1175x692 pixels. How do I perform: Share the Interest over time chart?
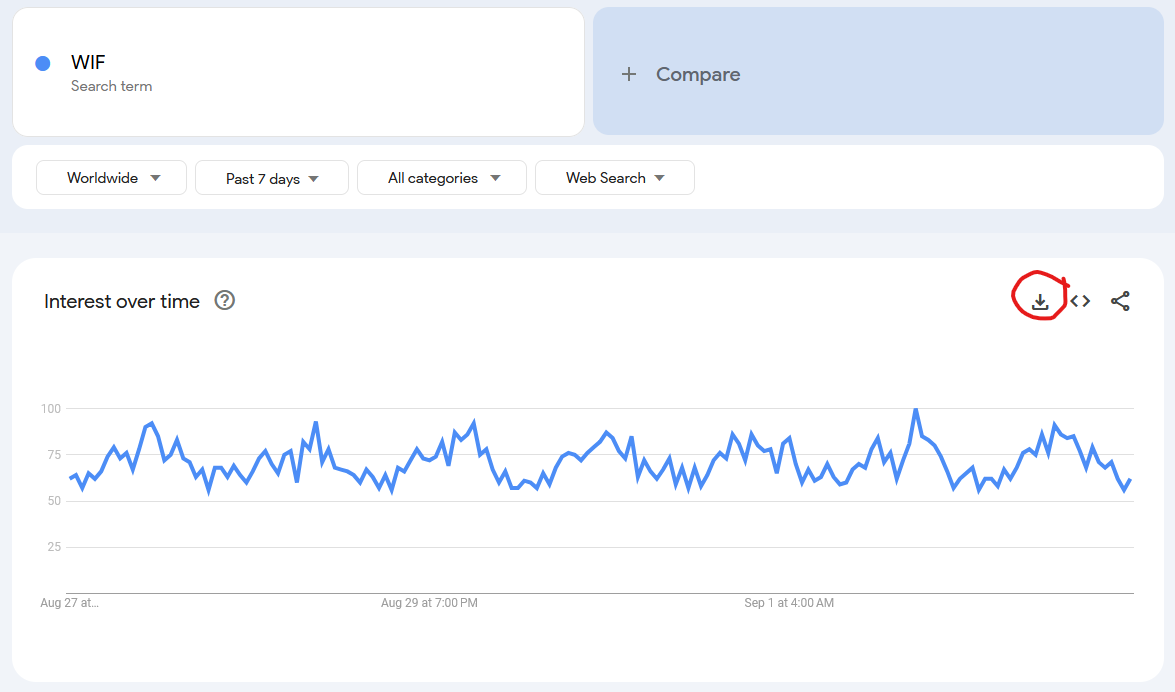(x=1121, y=299)
